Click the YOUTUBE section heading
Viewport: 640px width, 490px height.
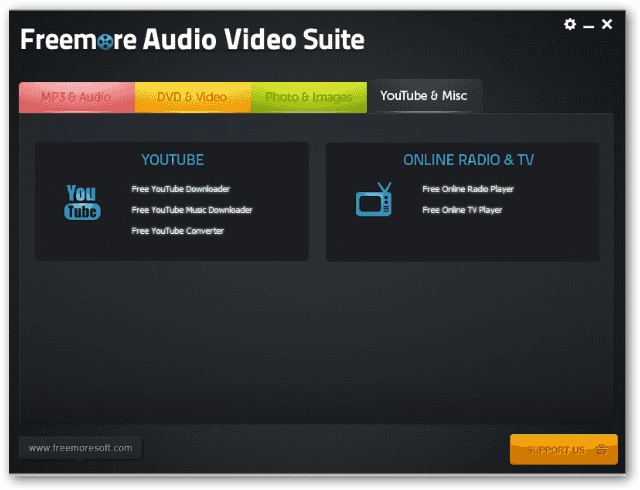173,160
